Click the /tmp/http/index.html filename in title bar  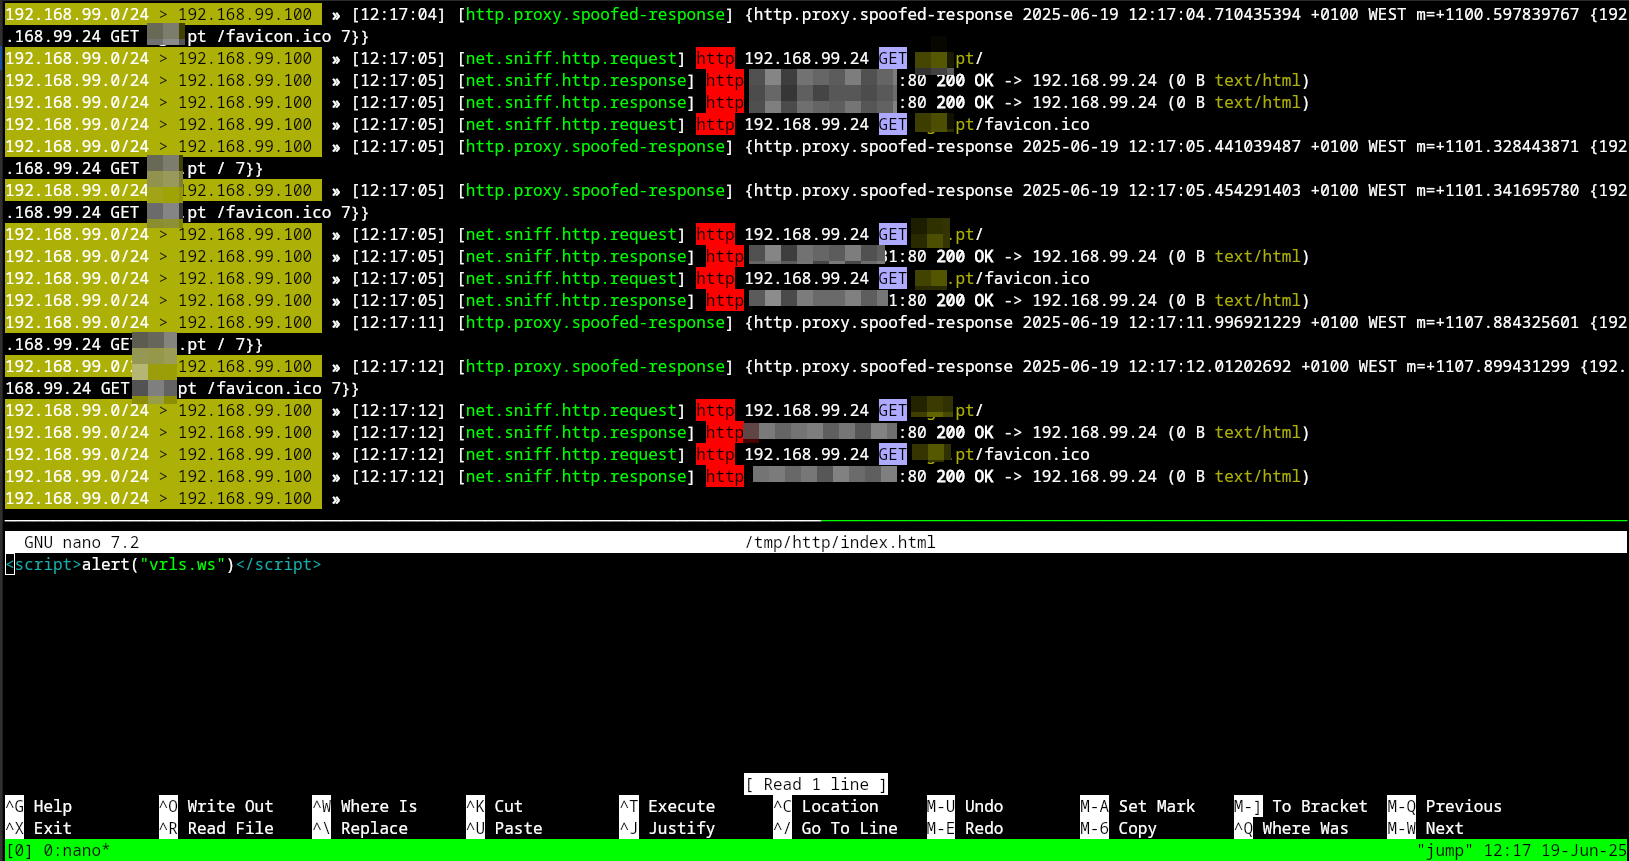click(840, 542)
